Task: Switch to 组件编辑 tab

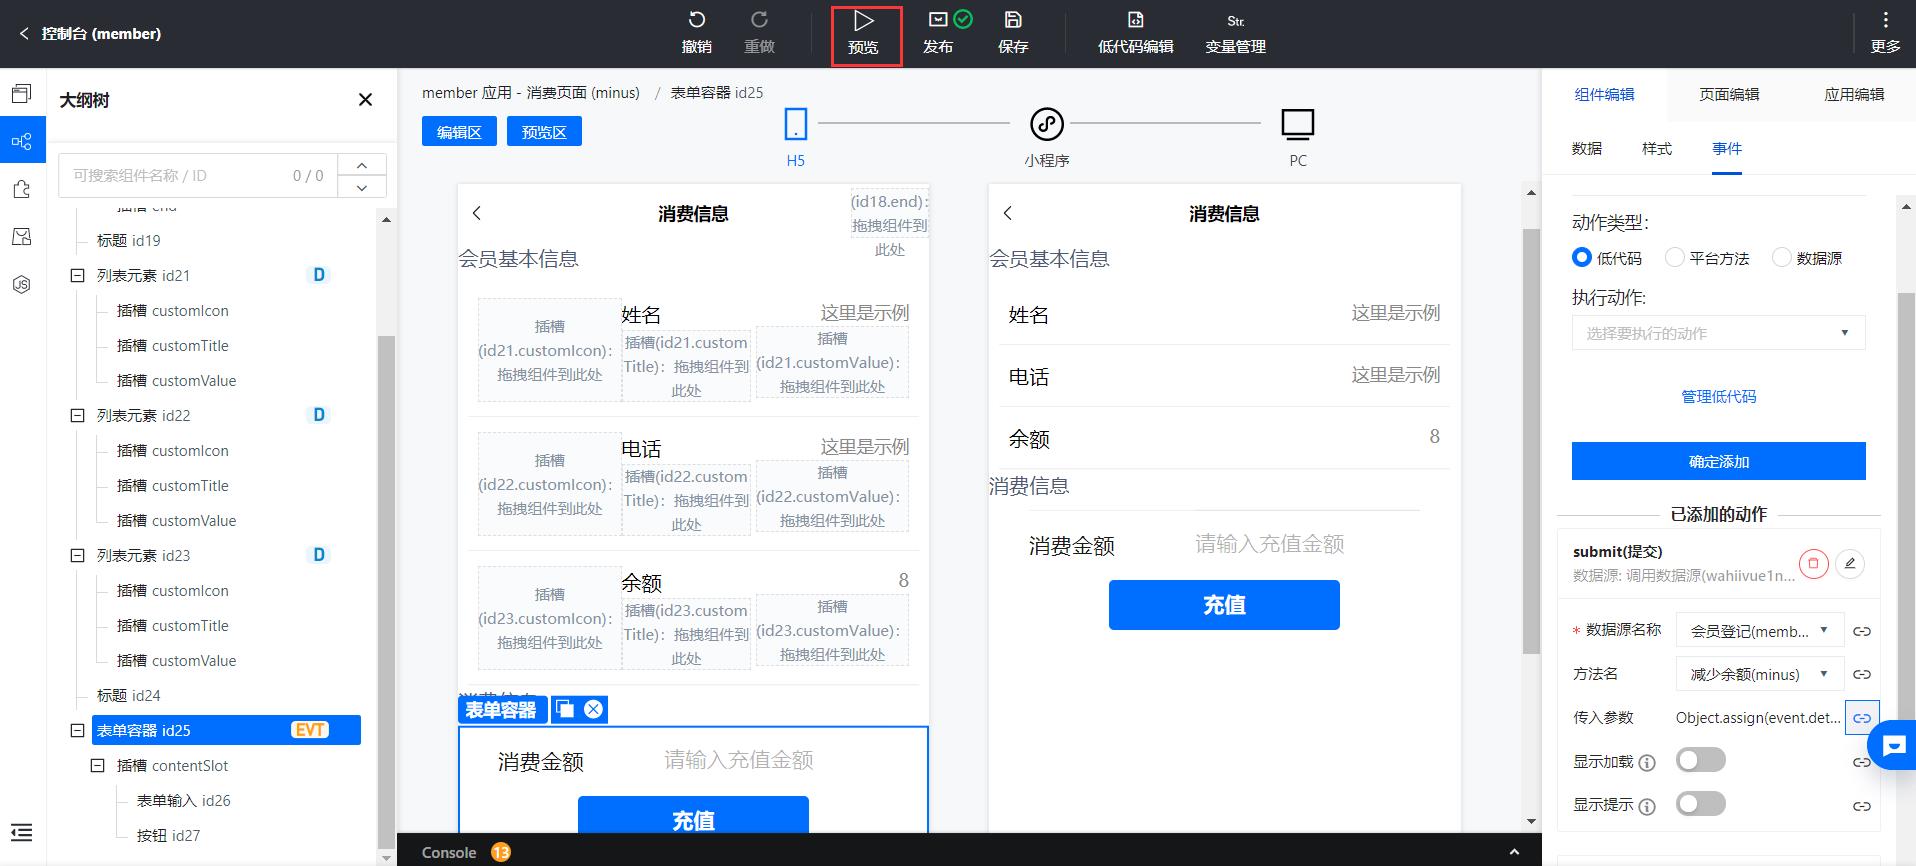Action: point(1604,94)
